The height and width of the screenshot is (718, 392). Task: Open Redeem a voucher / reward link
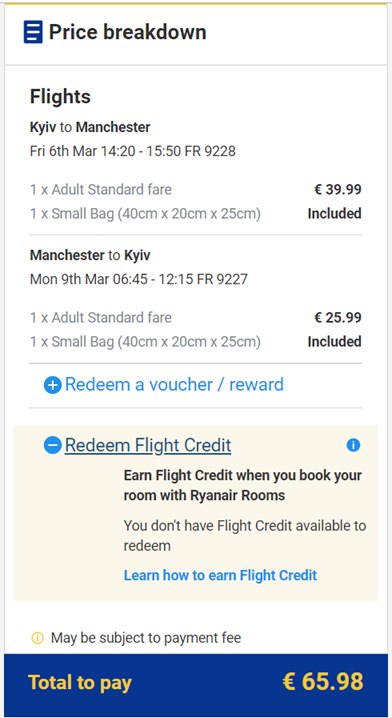pos(174,385)
